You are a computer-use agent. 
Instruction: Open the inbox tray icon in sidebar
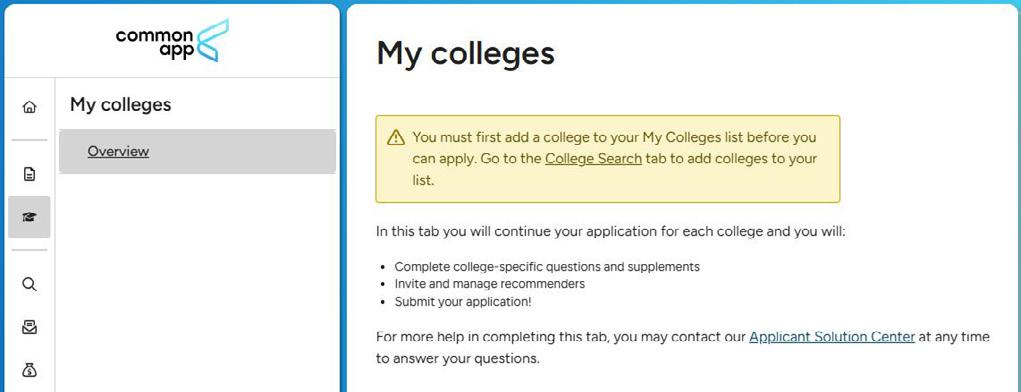click(29, 328)
